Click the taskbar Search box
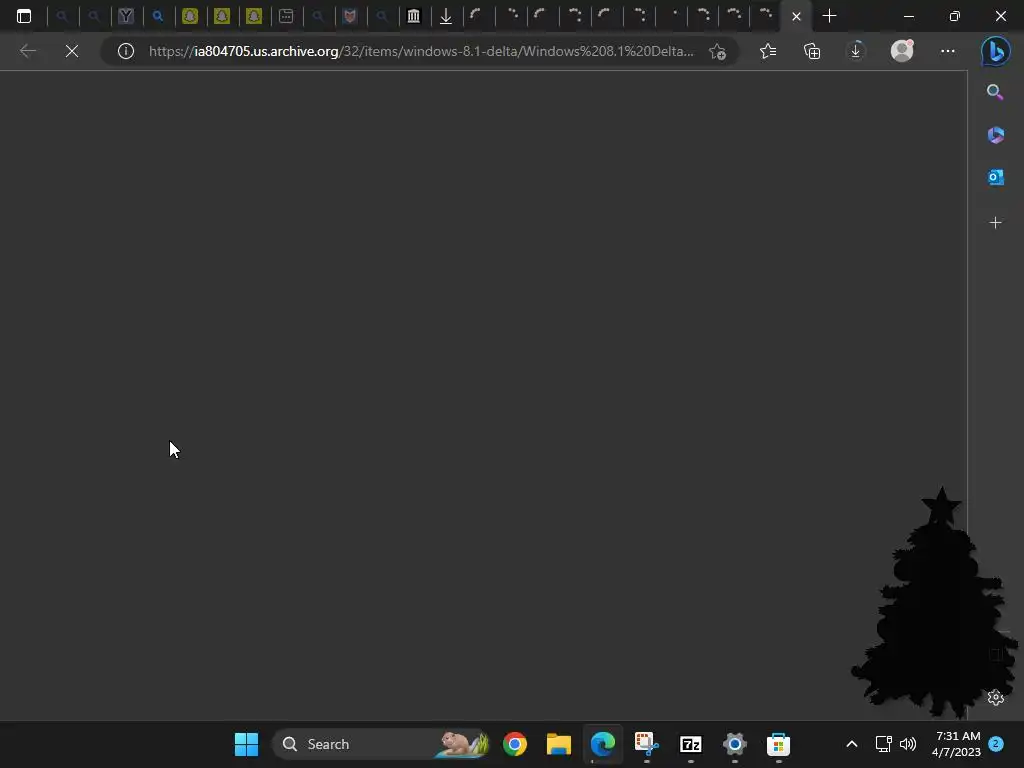The width and height of the screenshot is (1024, 768). coord(381,744)
